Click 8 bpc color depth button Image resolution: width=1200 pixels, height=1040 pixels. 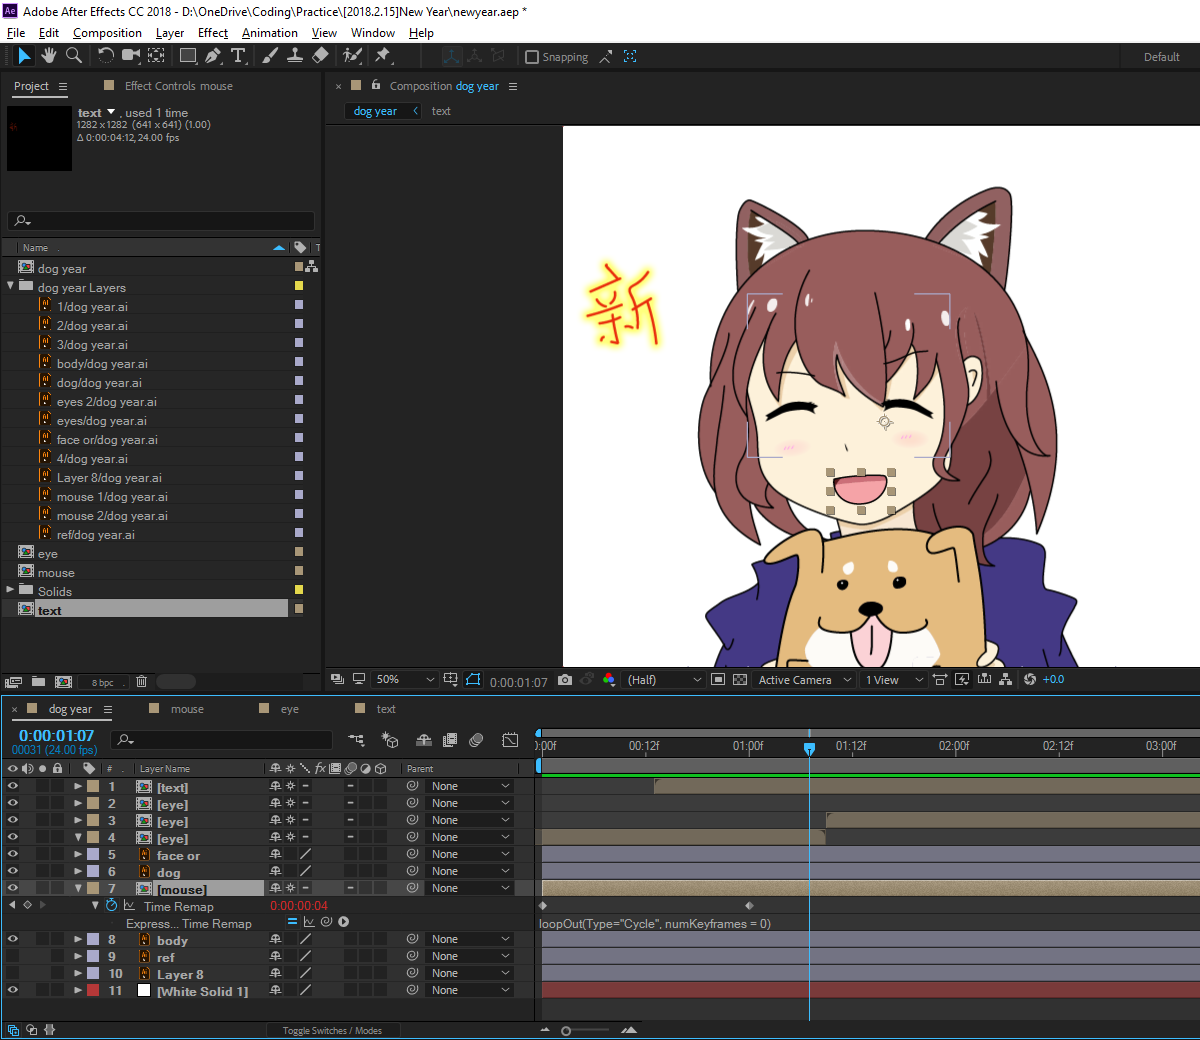[103, 682]
